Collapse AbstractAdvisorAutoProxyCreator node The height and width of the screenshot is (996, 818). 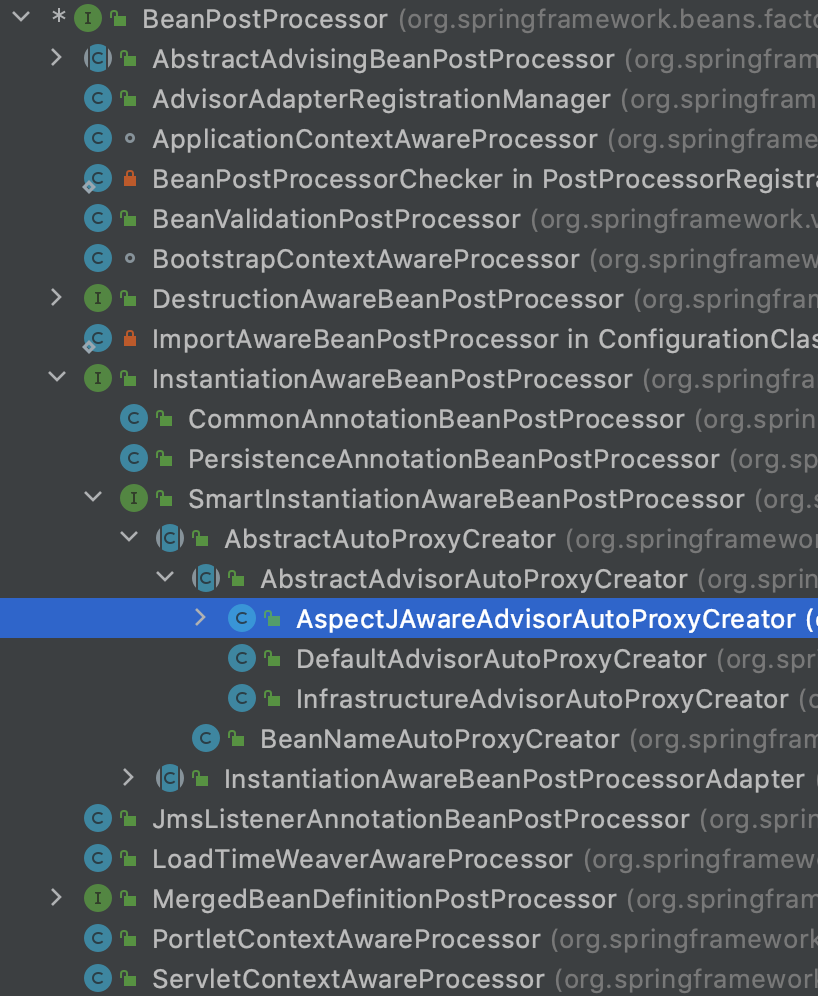tap(165, 577)
